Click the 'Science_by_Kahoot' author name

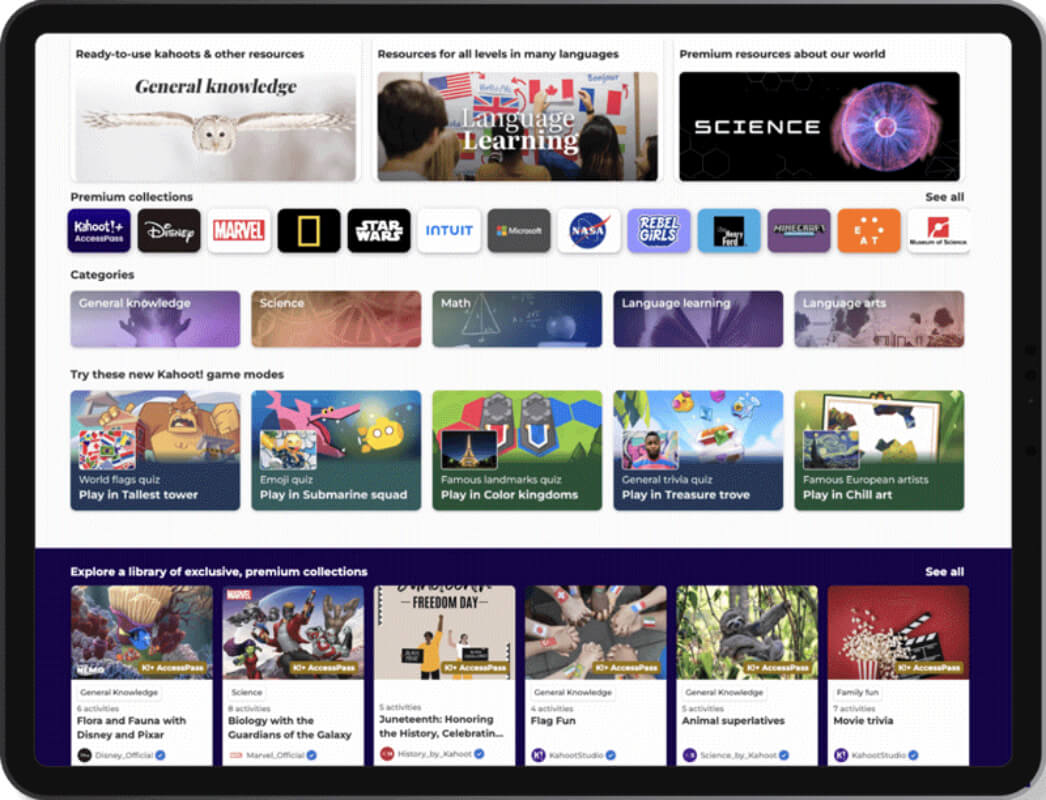(738, 755)
